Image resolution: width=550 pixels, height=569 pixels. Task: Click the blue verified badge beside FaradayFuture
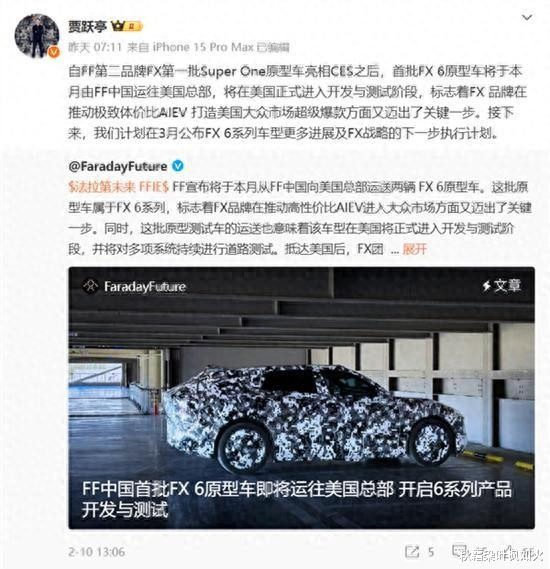(x=177, y=166)
